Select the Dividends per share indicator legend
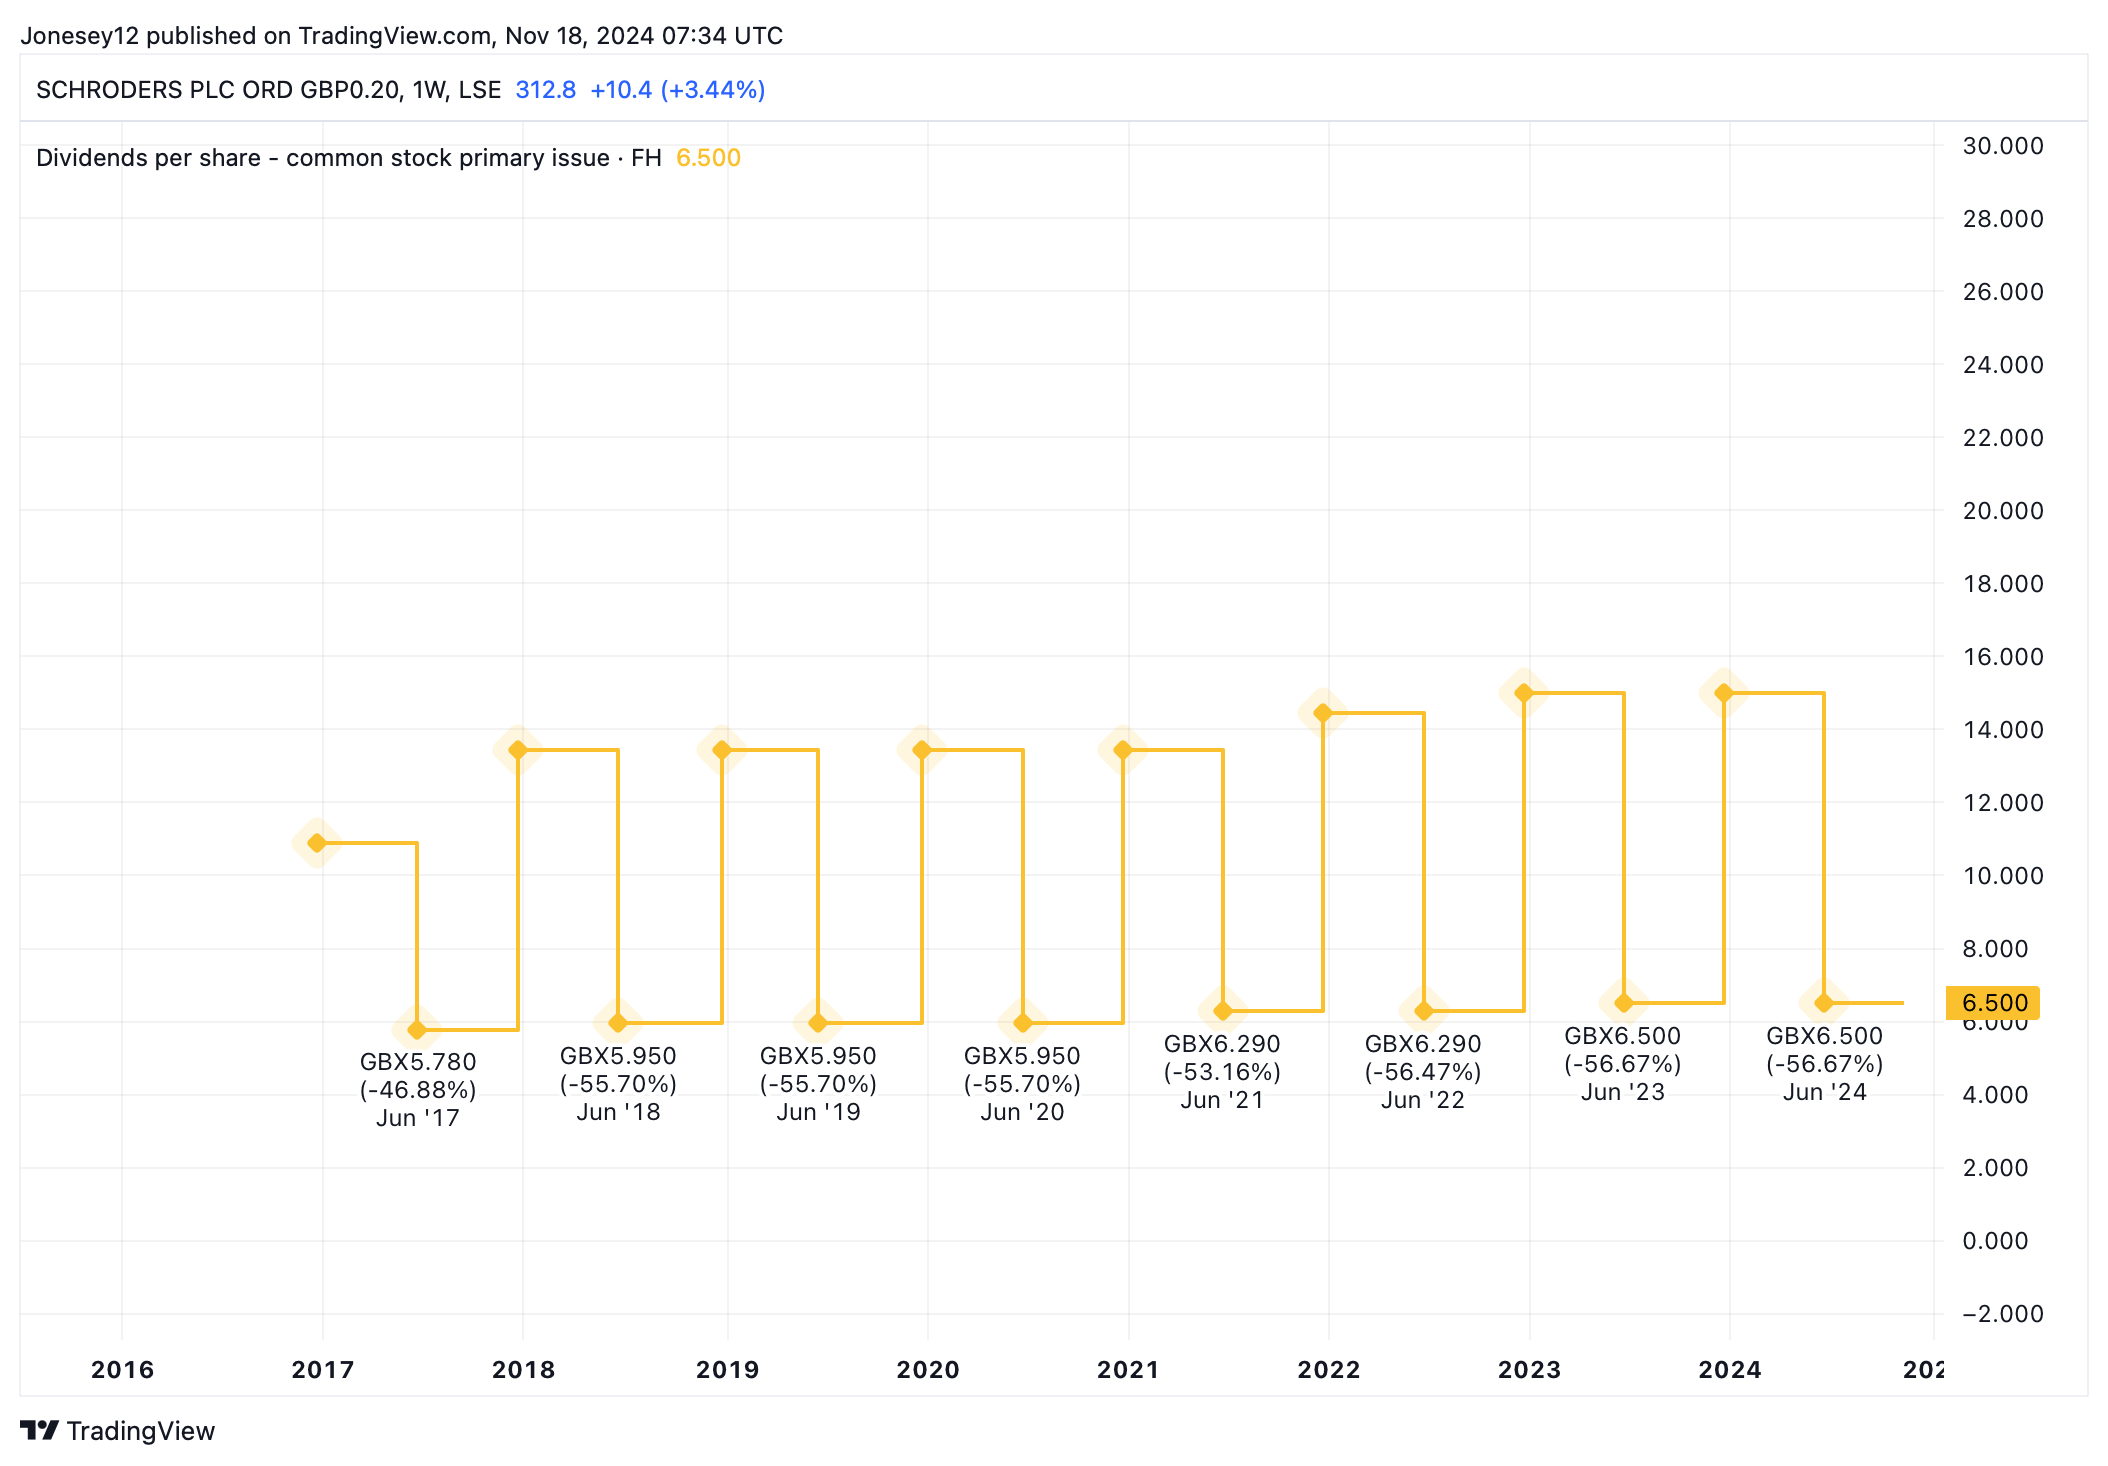The image size is (2108, 1466). [349, 158]
